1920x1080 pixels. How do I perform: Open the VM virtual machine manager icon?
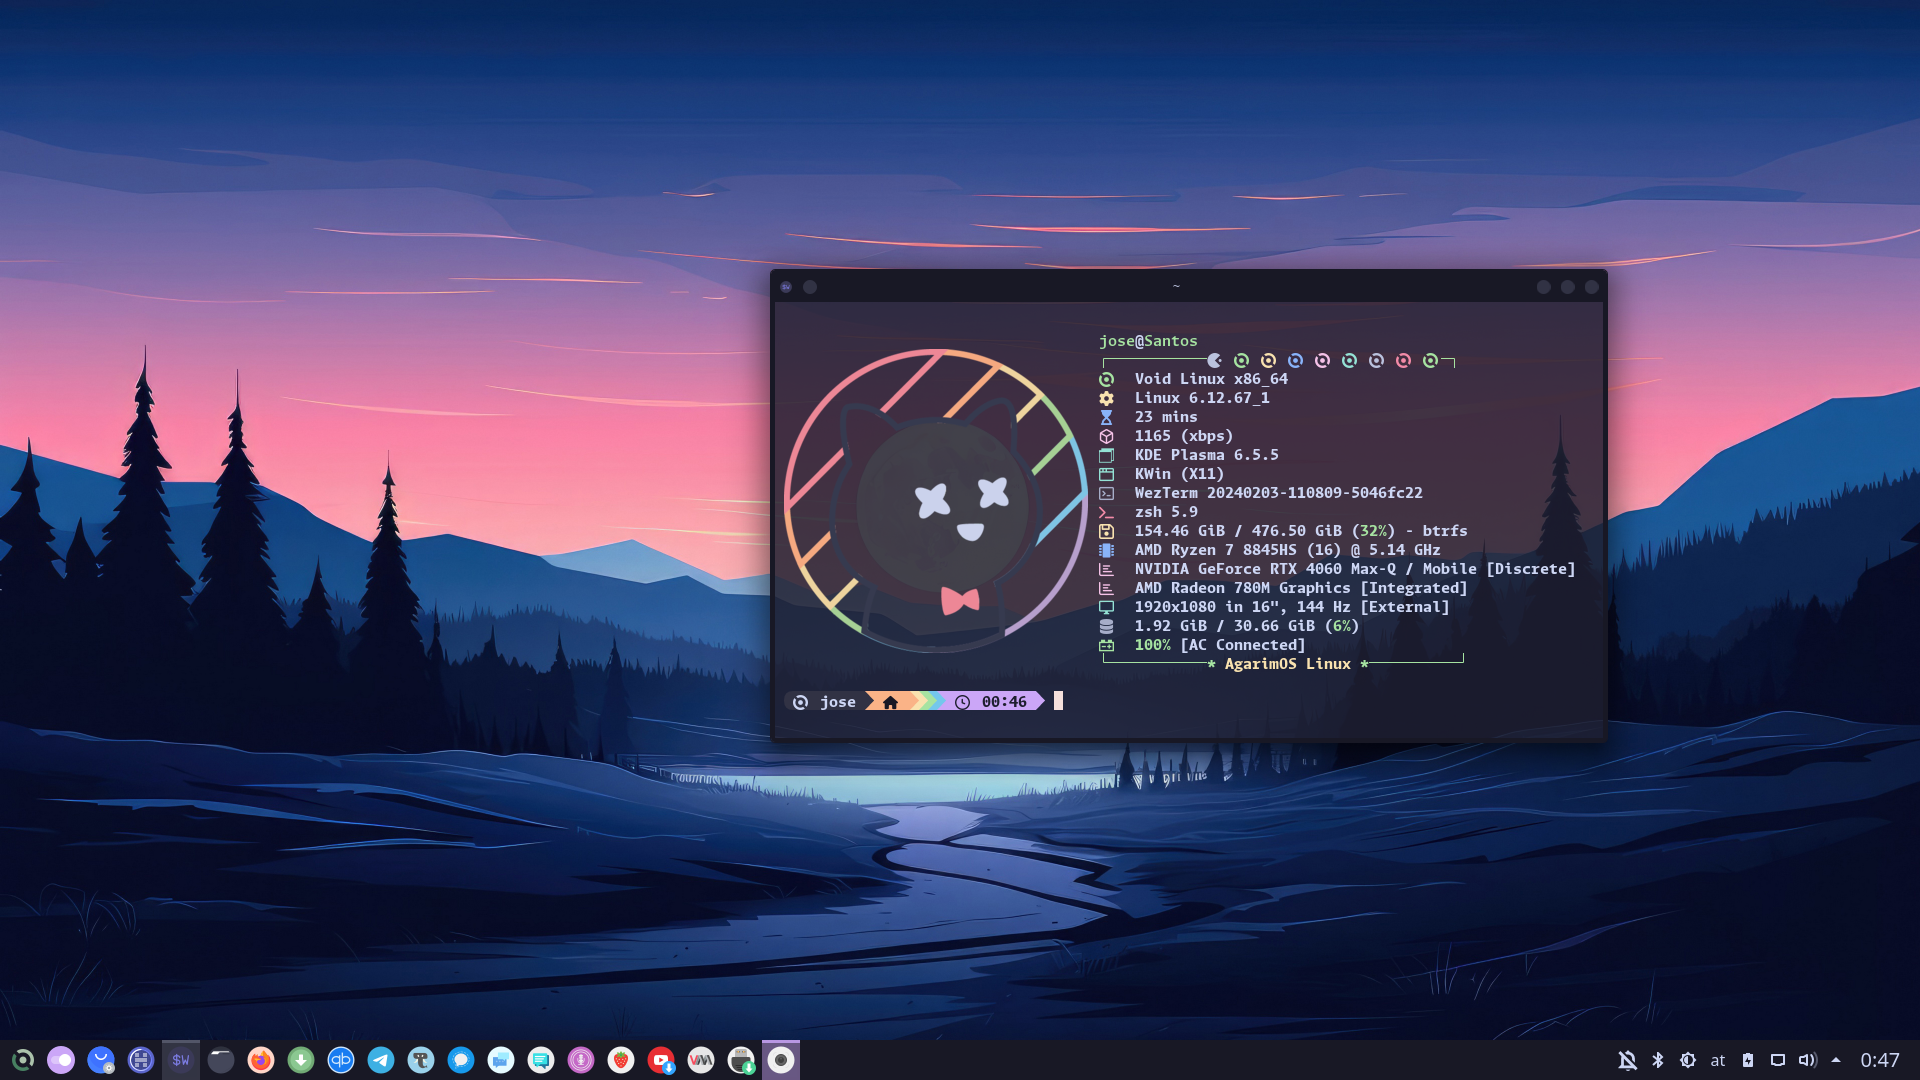coord(701,1060)
